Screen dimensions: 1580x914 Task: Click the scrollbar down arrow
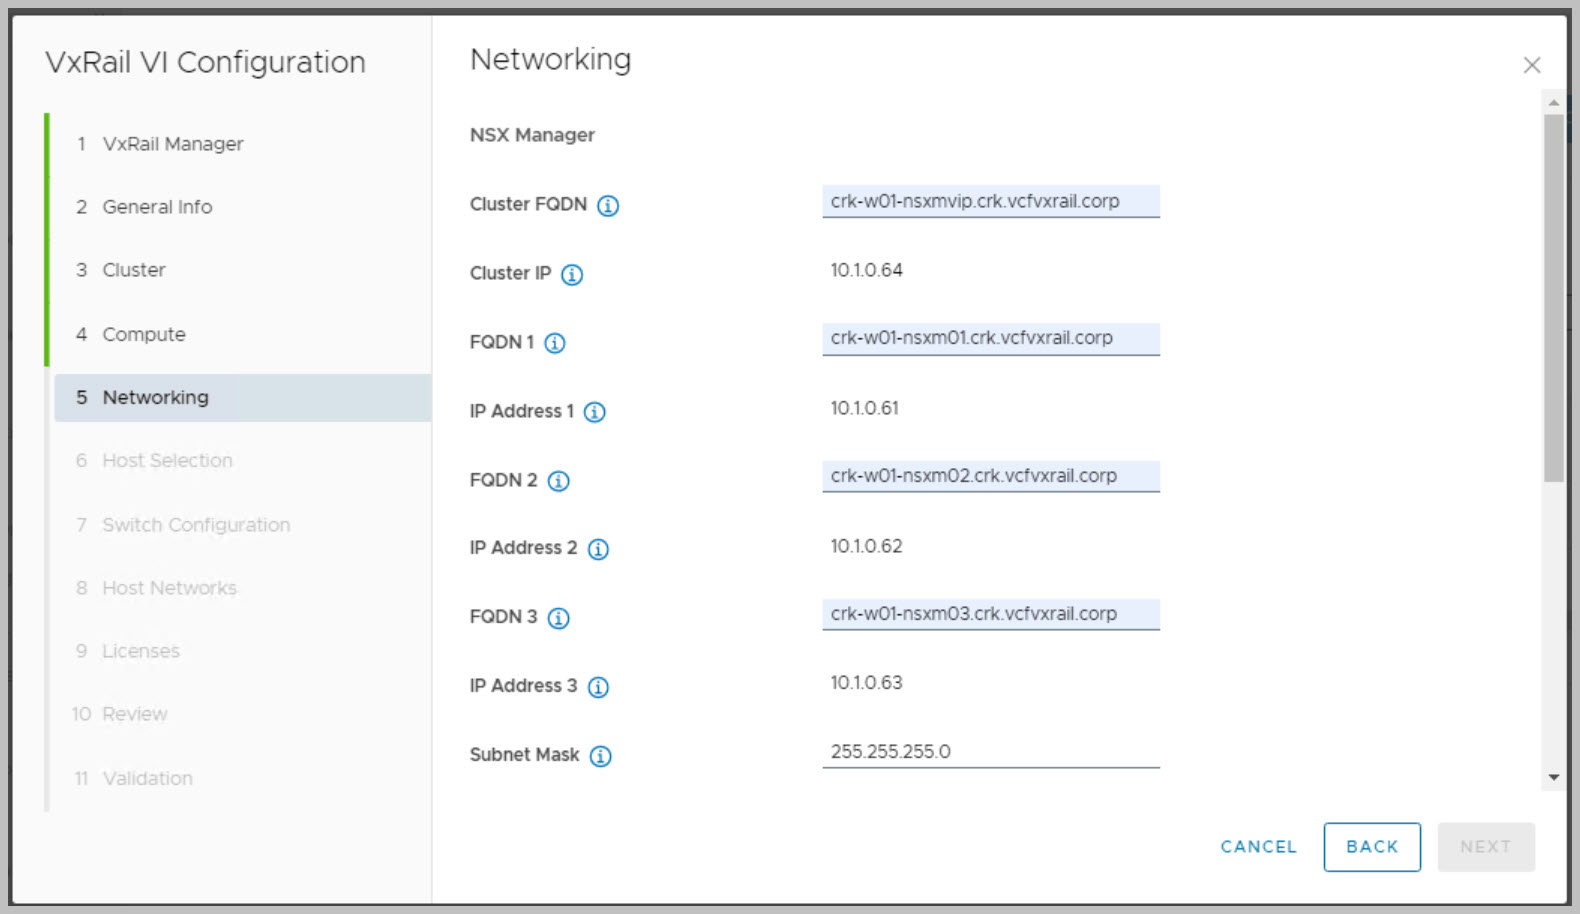pyautogui.click(x=1553, y=777)
